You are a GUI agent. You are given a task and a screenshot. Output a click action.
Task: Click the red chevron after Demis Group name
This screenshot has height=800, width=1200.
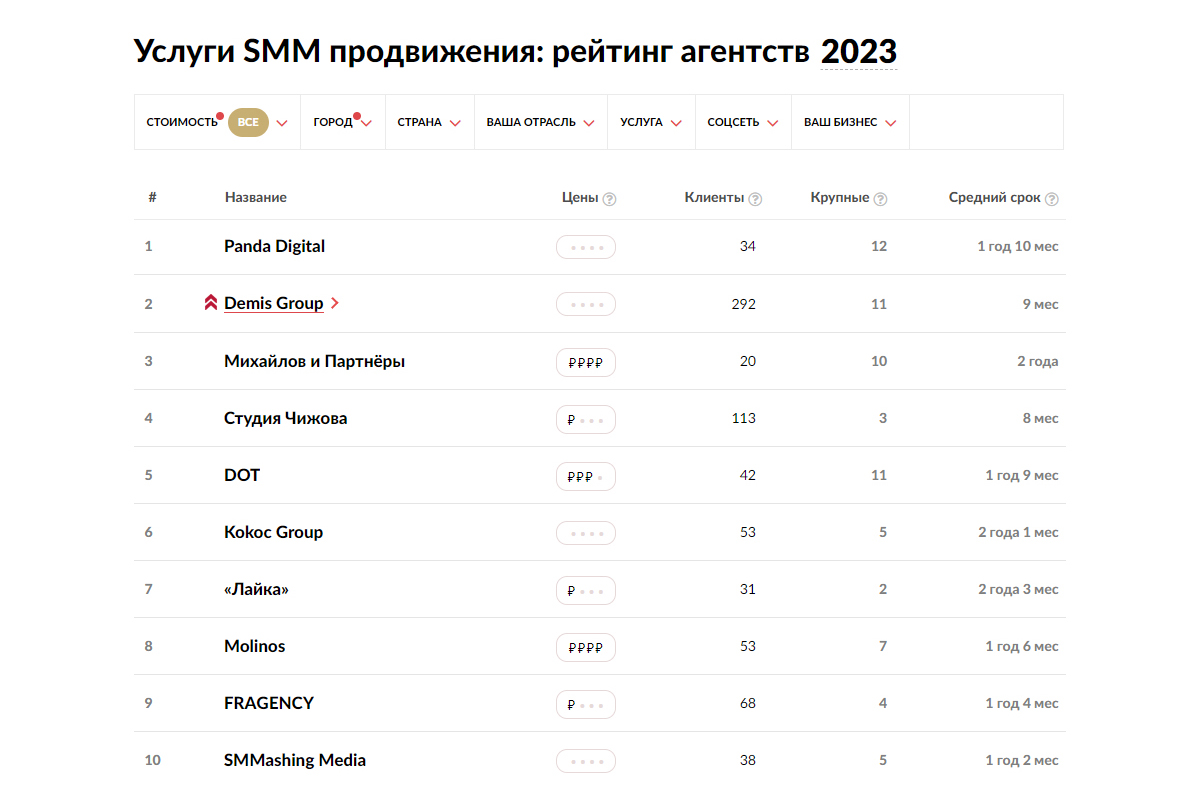[334, 303]
